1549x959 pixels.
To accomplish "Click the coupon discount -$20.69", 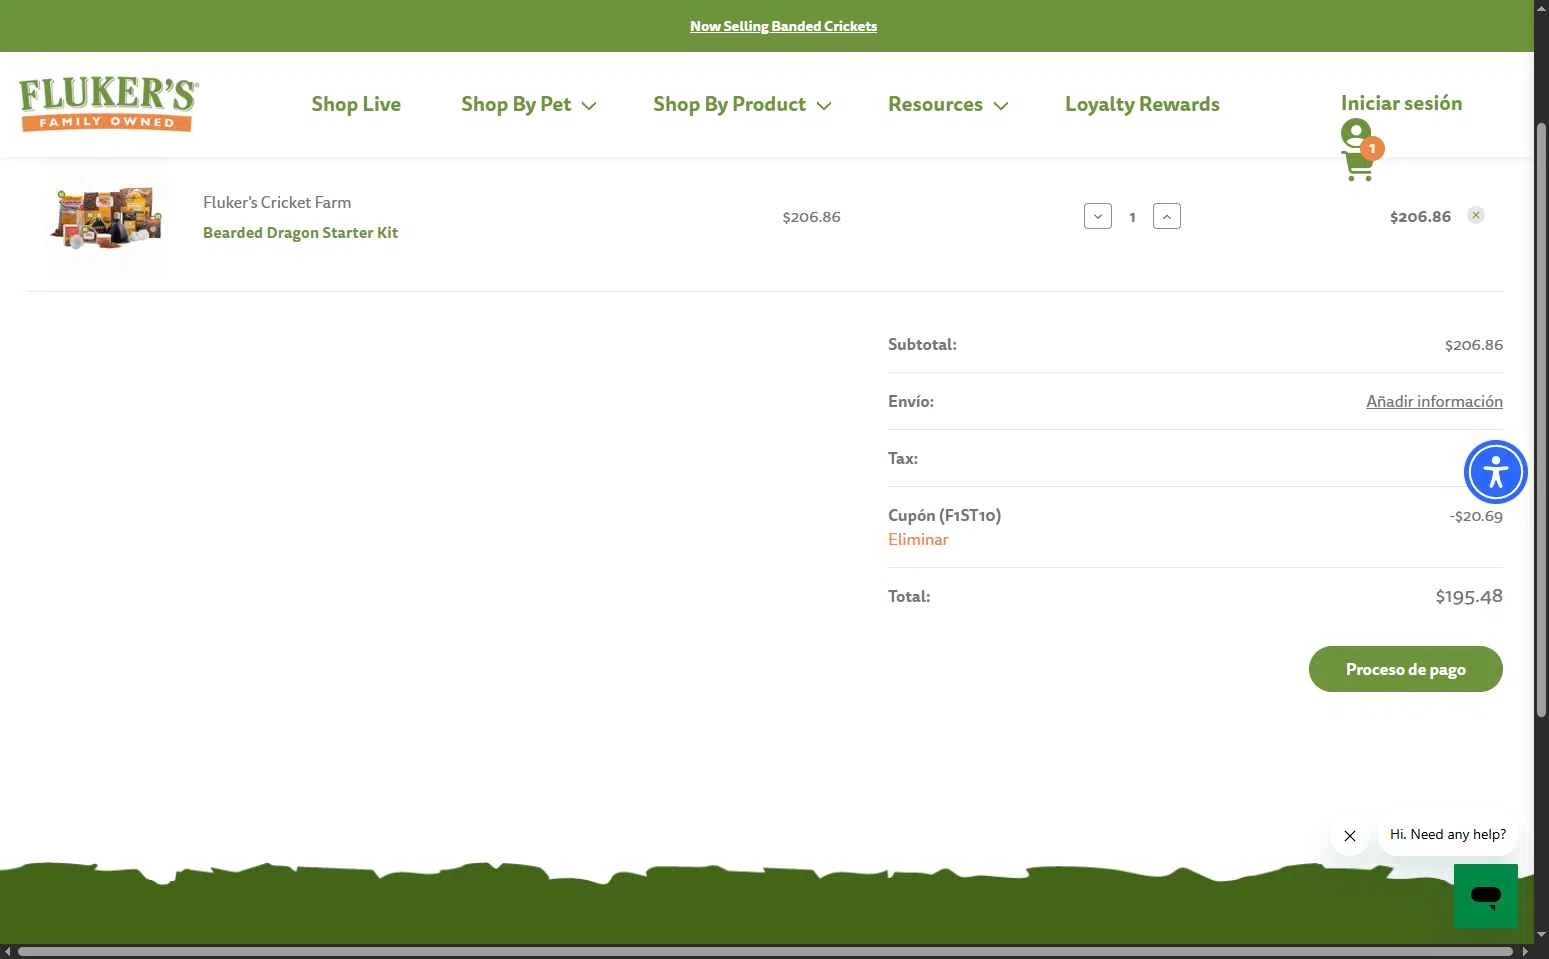I will pos(1476,516).
